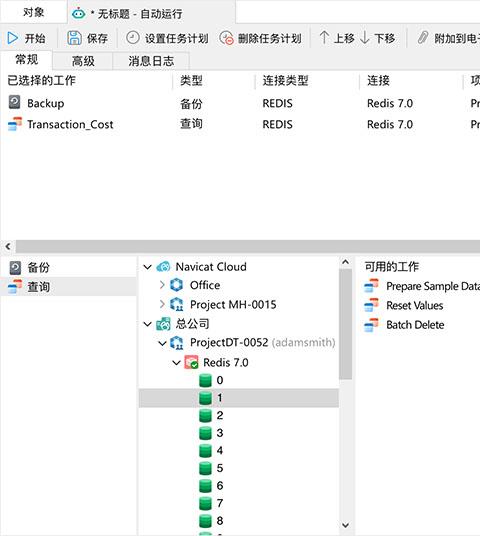480x536 pixels.
Task: Click the Move Up (上移) arrow icon
Action: pos(324,37)
